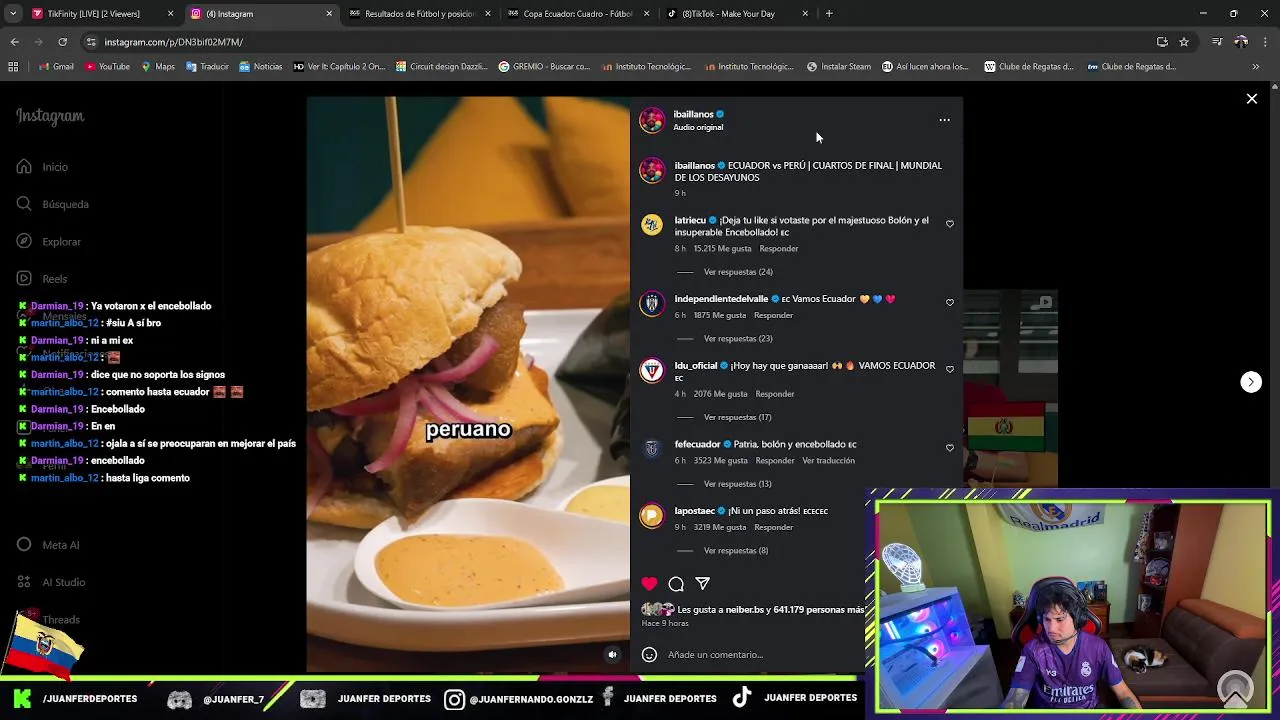
Task: Open Meta AI in the sidebar
Action: [48, 545]
